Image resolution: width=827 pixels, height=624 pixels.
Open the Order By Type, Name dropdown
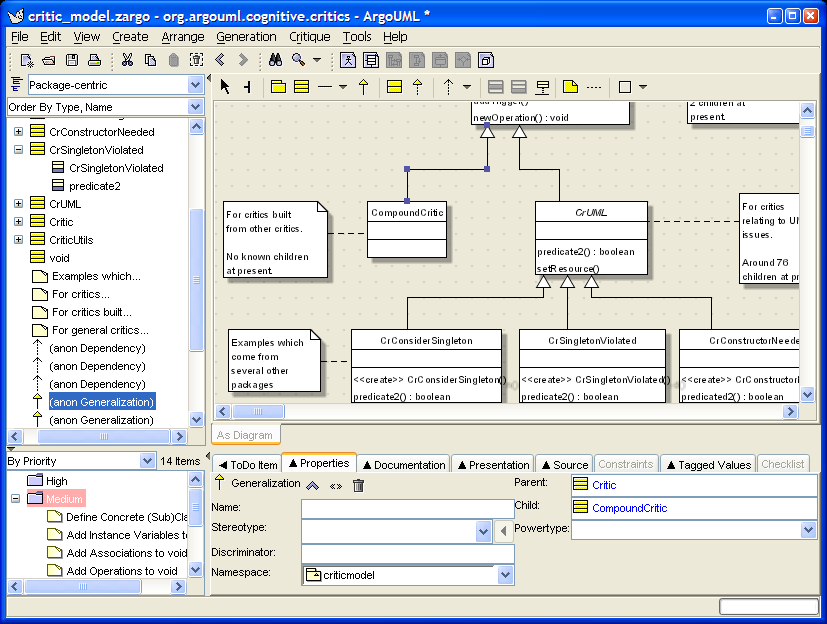coord(195,107)
